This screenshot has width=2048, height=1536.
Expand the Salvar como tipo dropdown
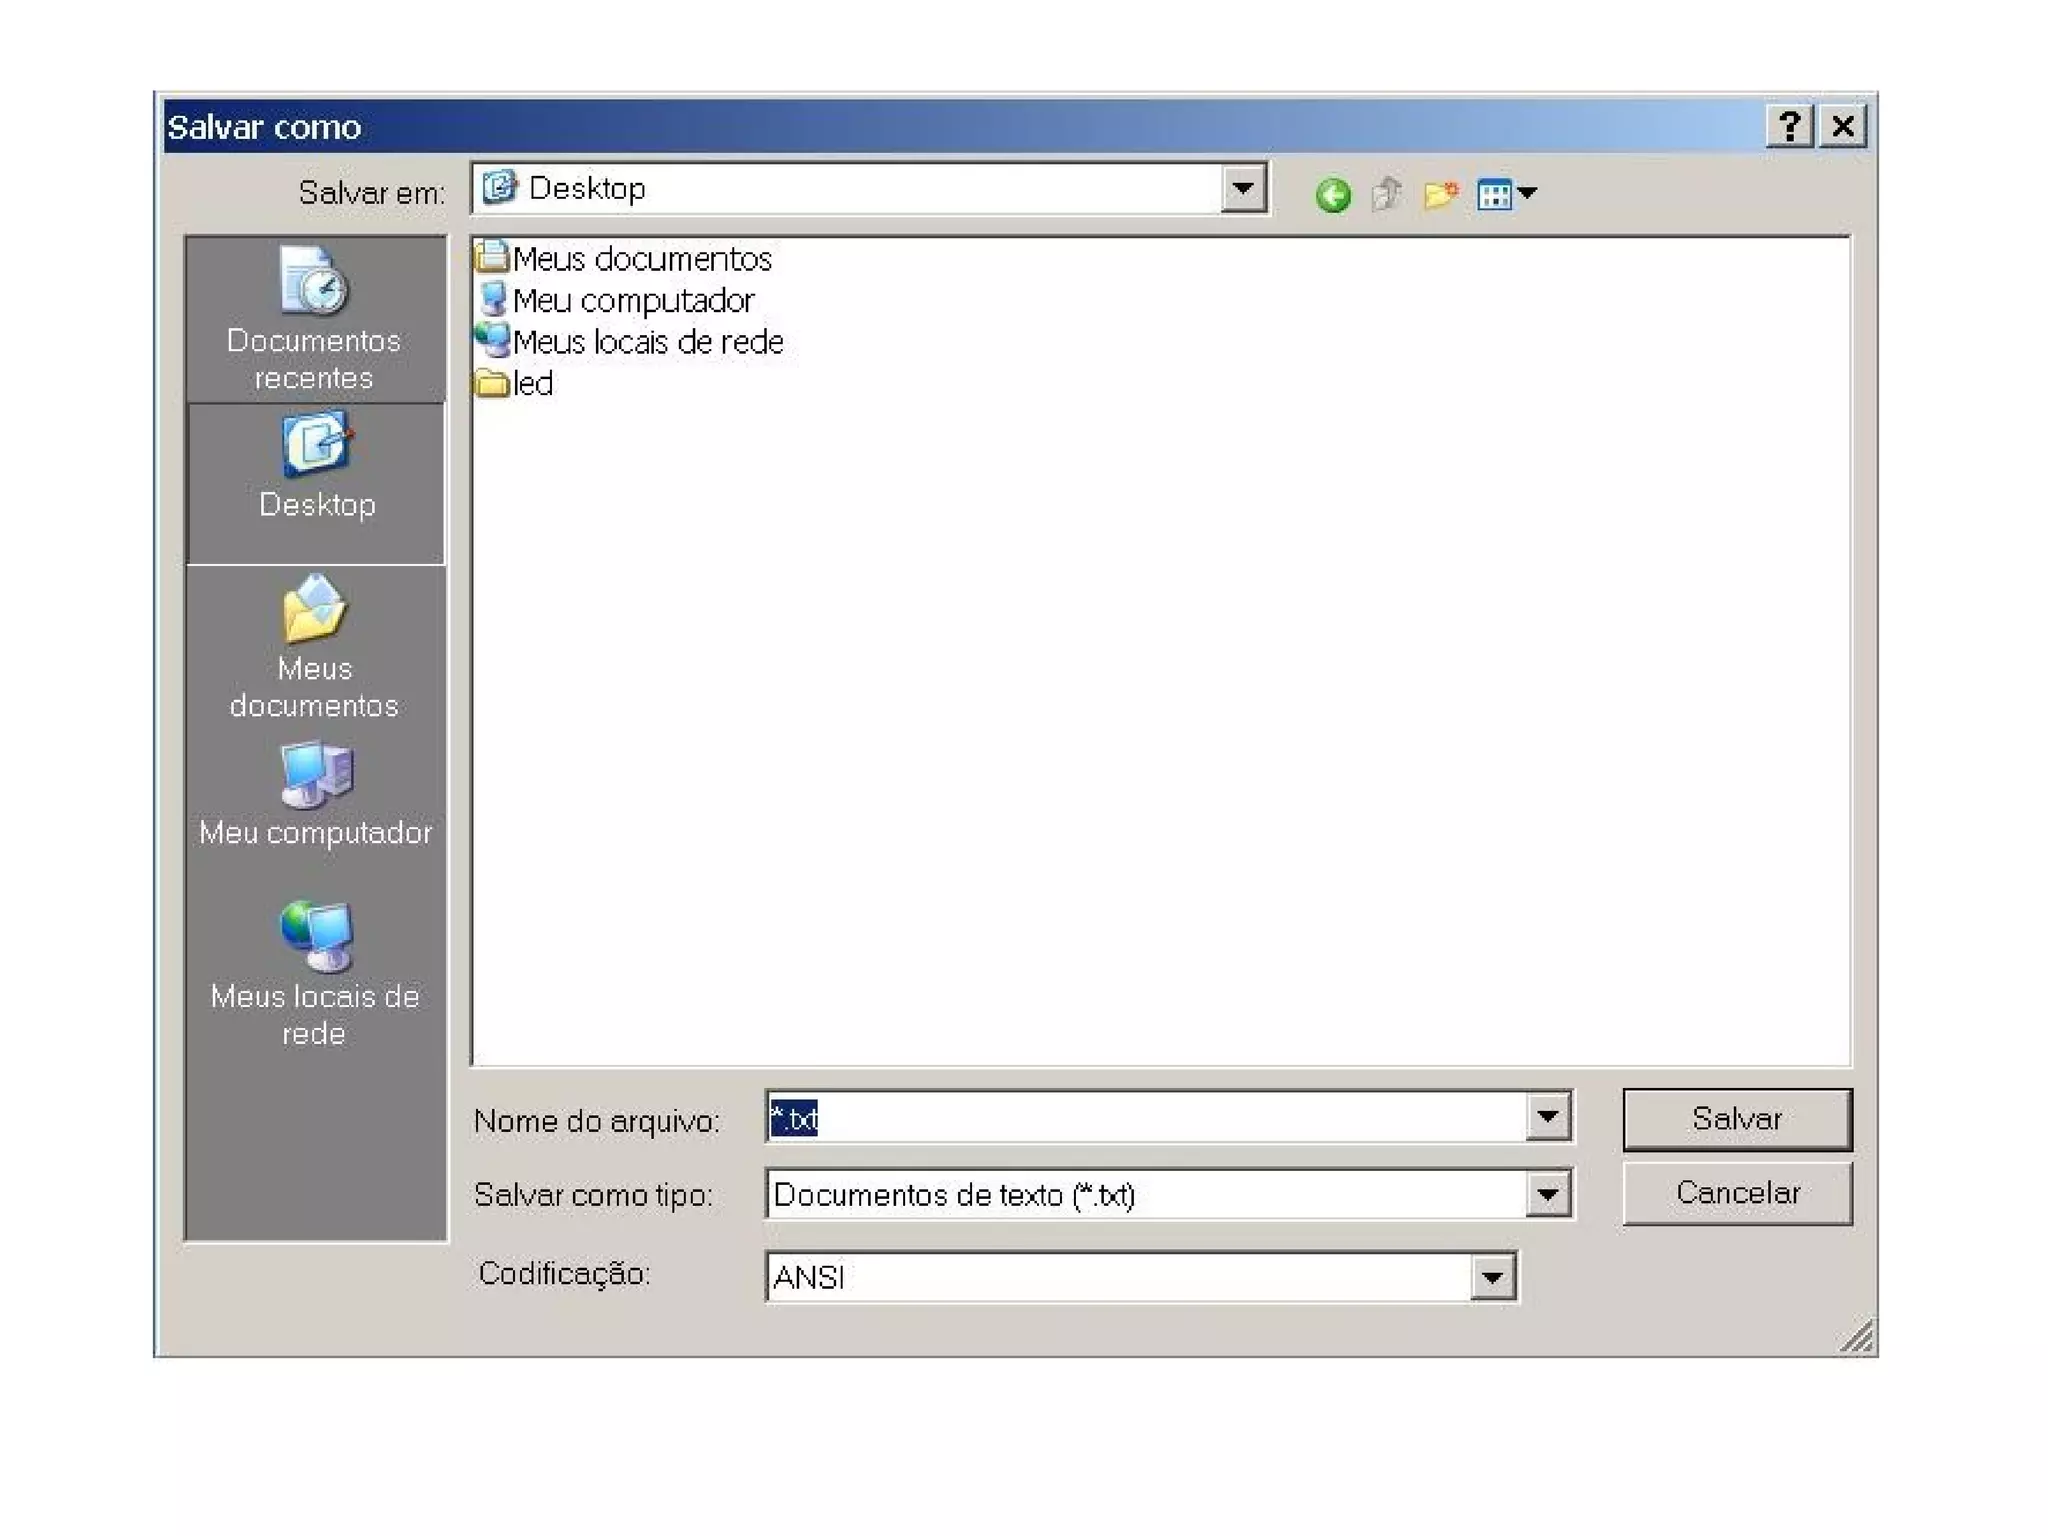point(1547,1194)
